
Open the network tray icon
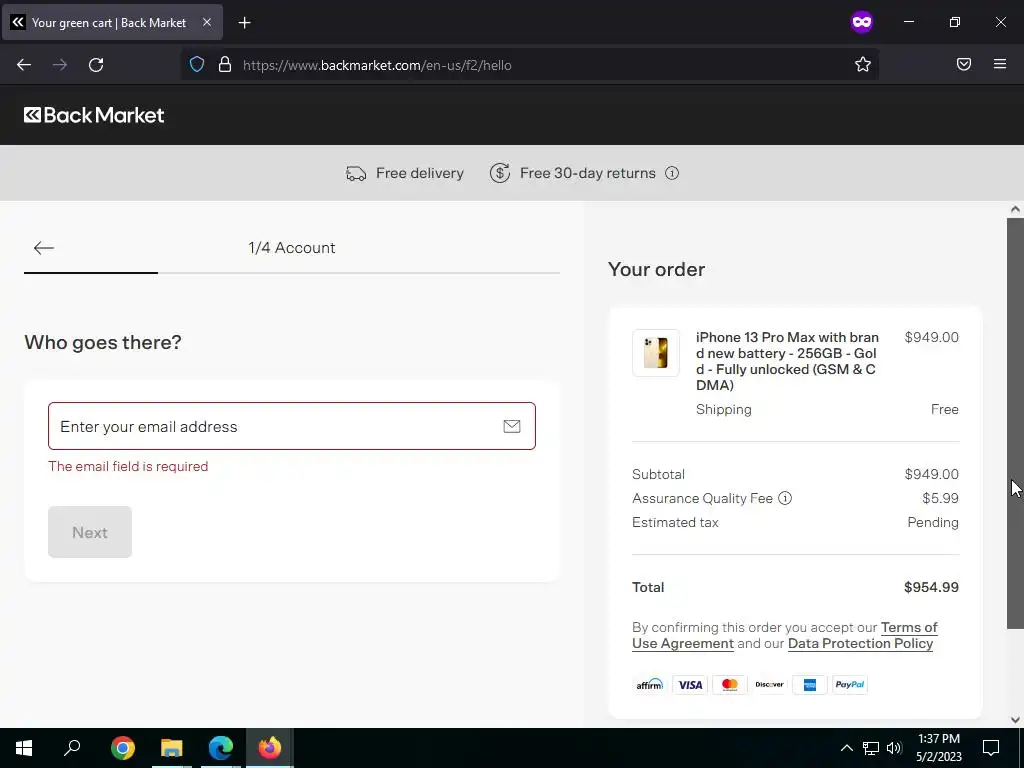pyautogui.click(x=871, y=748)
